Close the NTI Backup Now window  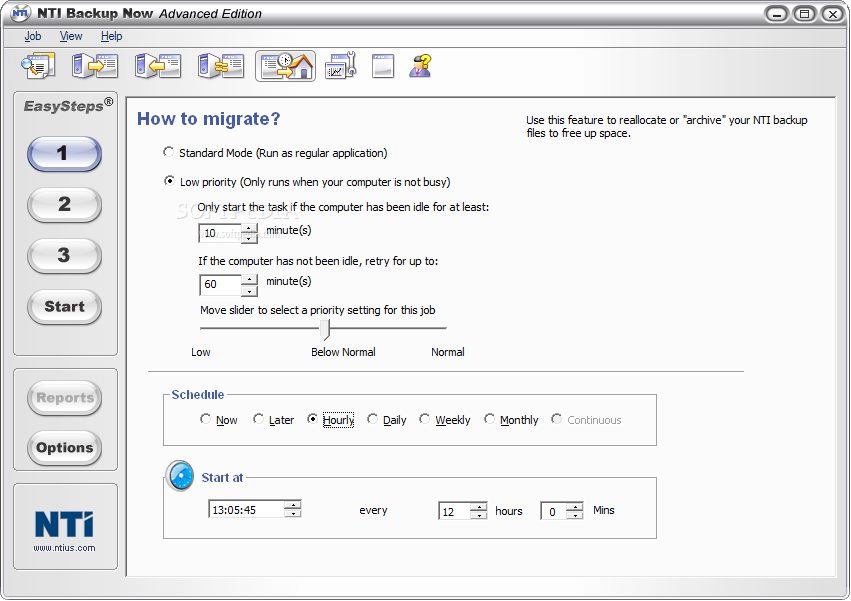[x=832, y=14]
